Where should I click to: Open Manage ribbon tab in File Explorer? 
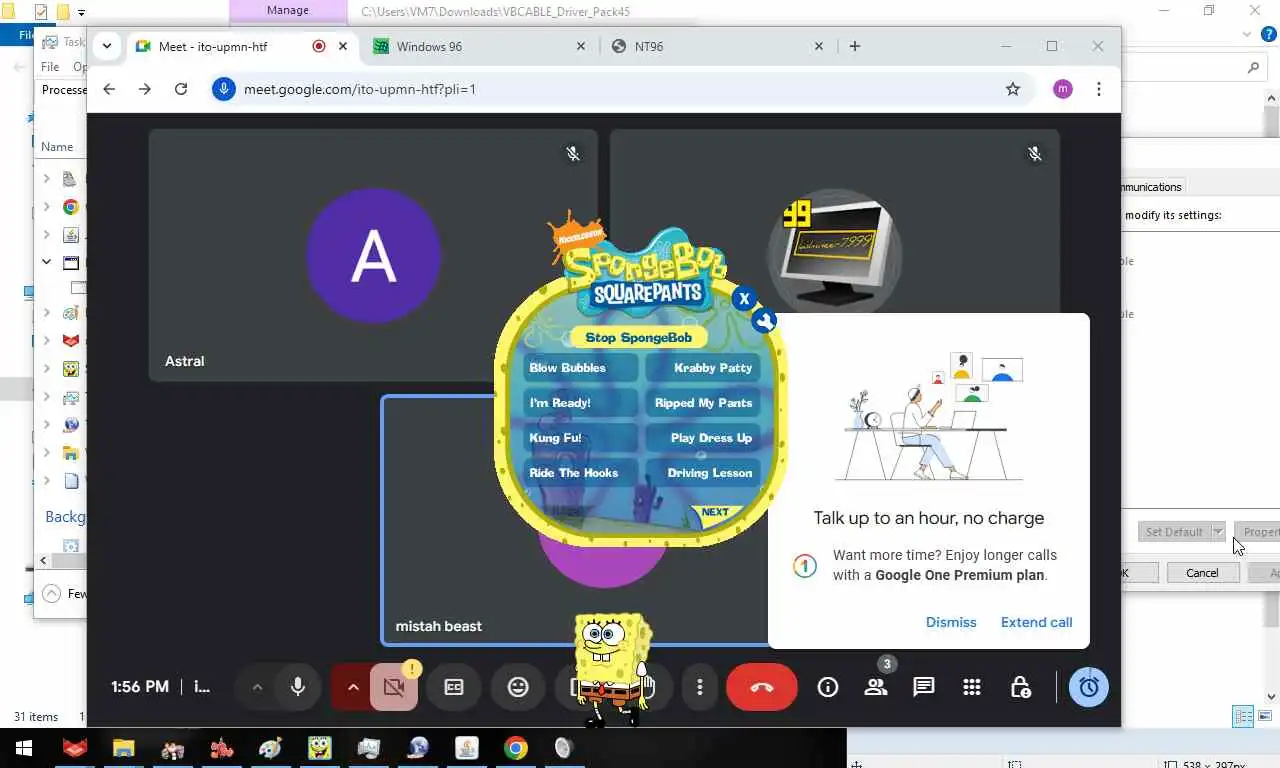point(288,10)
